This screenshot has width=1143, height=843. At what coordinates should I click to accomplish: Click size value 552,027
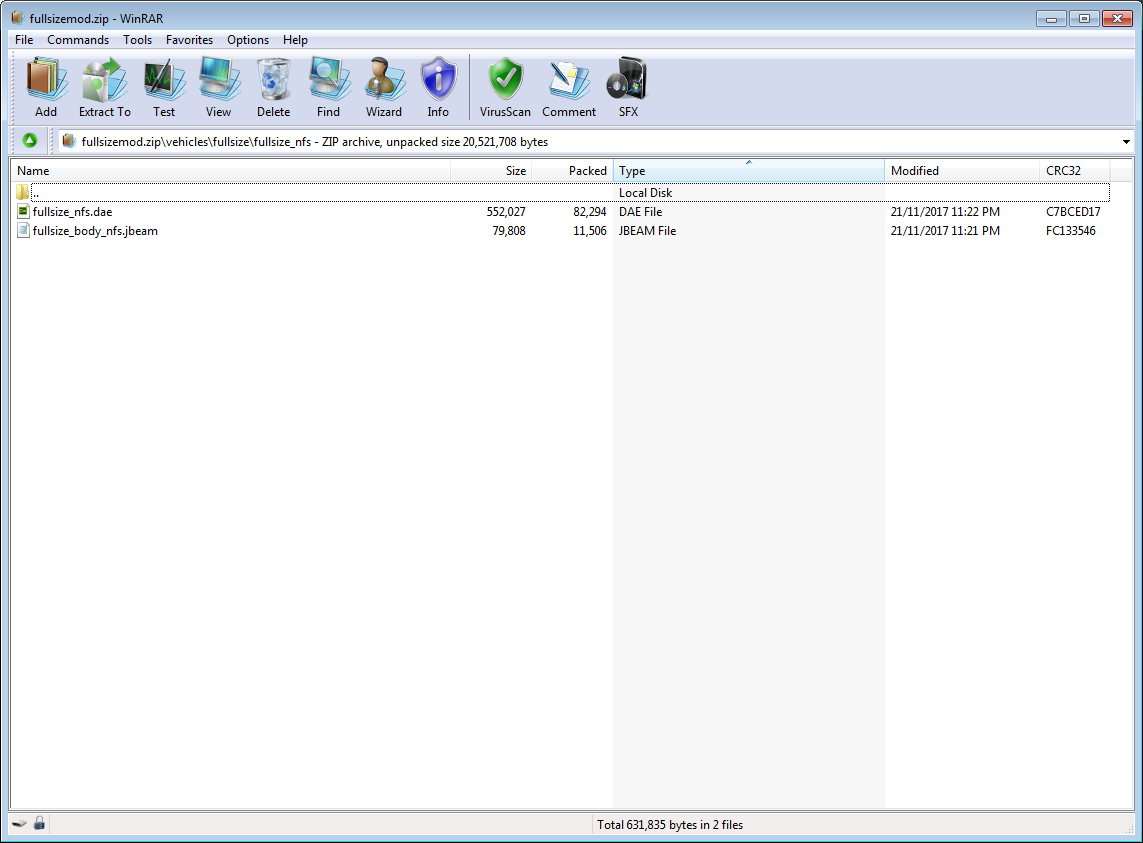pos(506,211)
